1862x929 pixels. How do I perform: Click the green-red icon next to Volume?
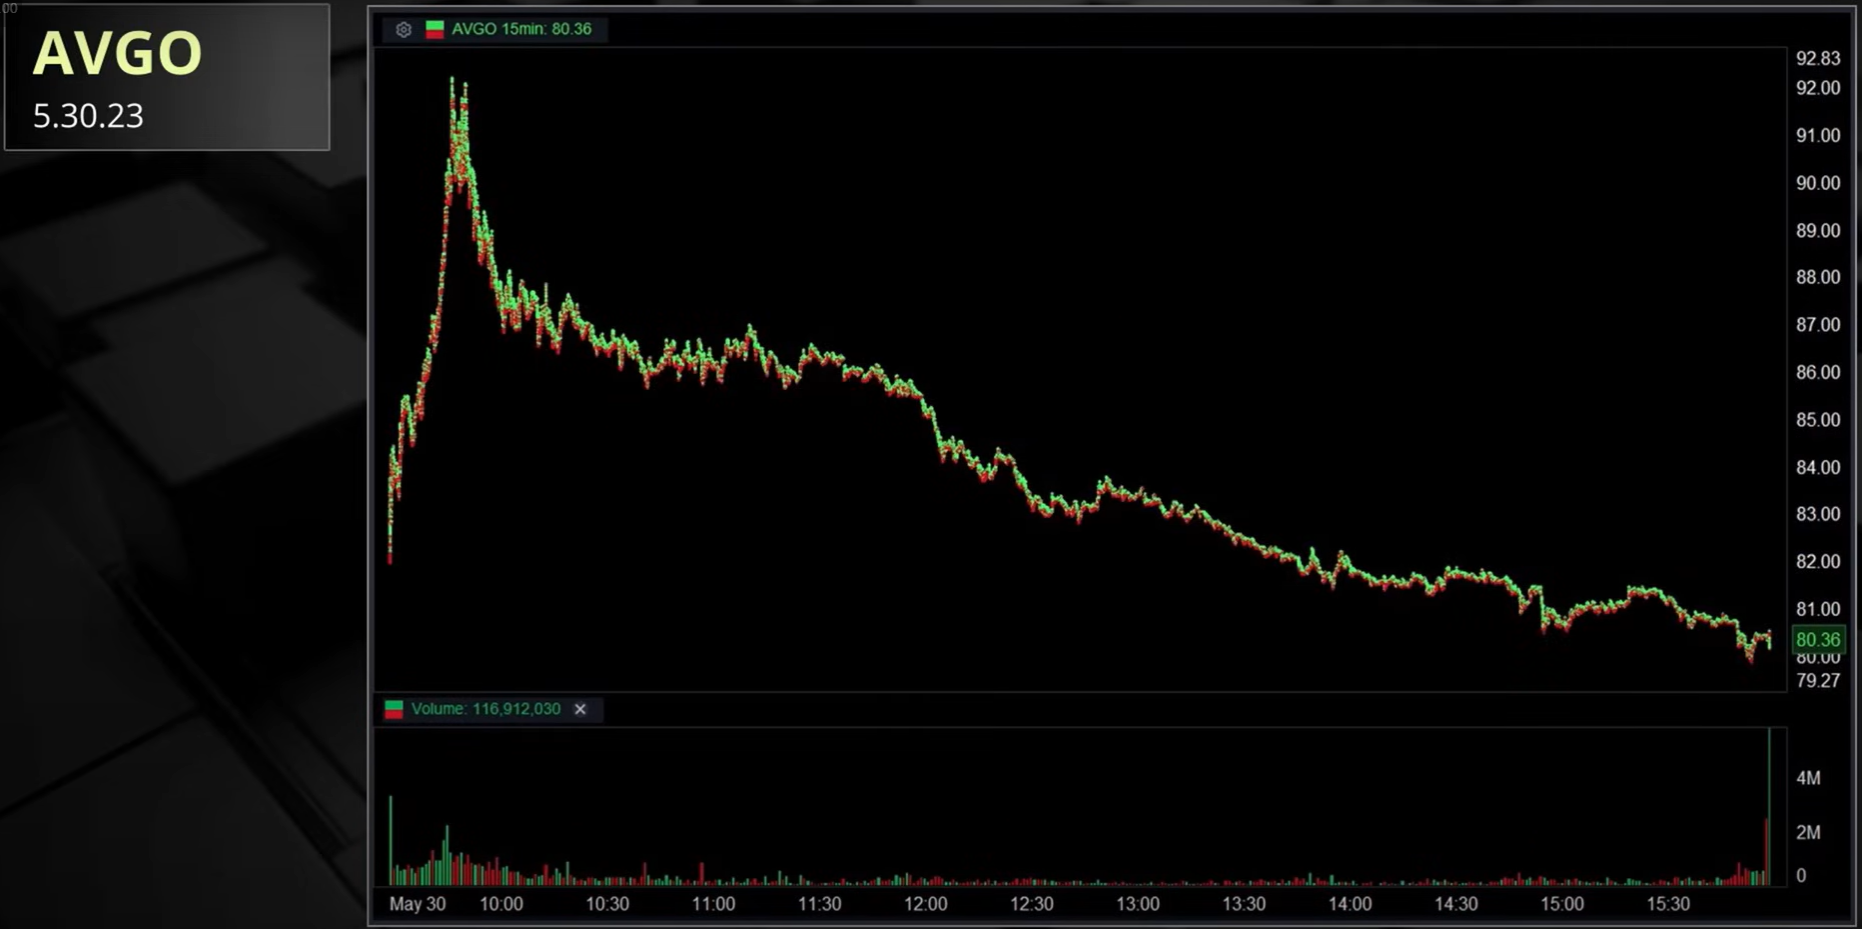coord(393,709)
